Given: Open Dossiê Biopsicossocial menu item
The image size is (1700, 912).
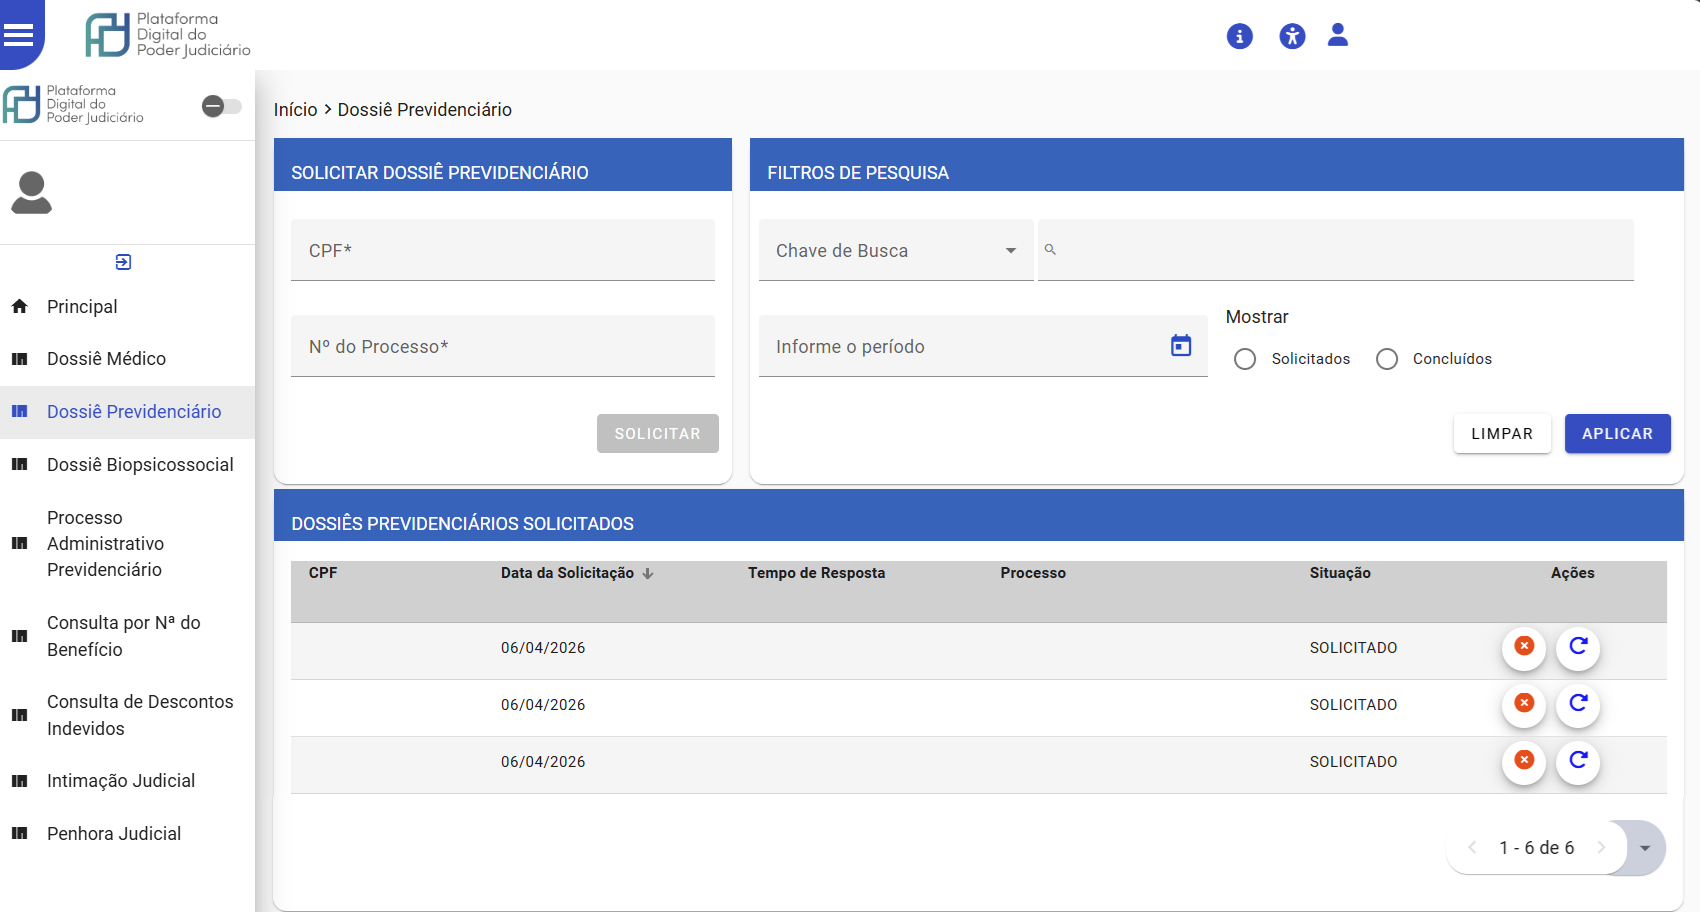Looking at the screenshot, I should tap(127, 465).
